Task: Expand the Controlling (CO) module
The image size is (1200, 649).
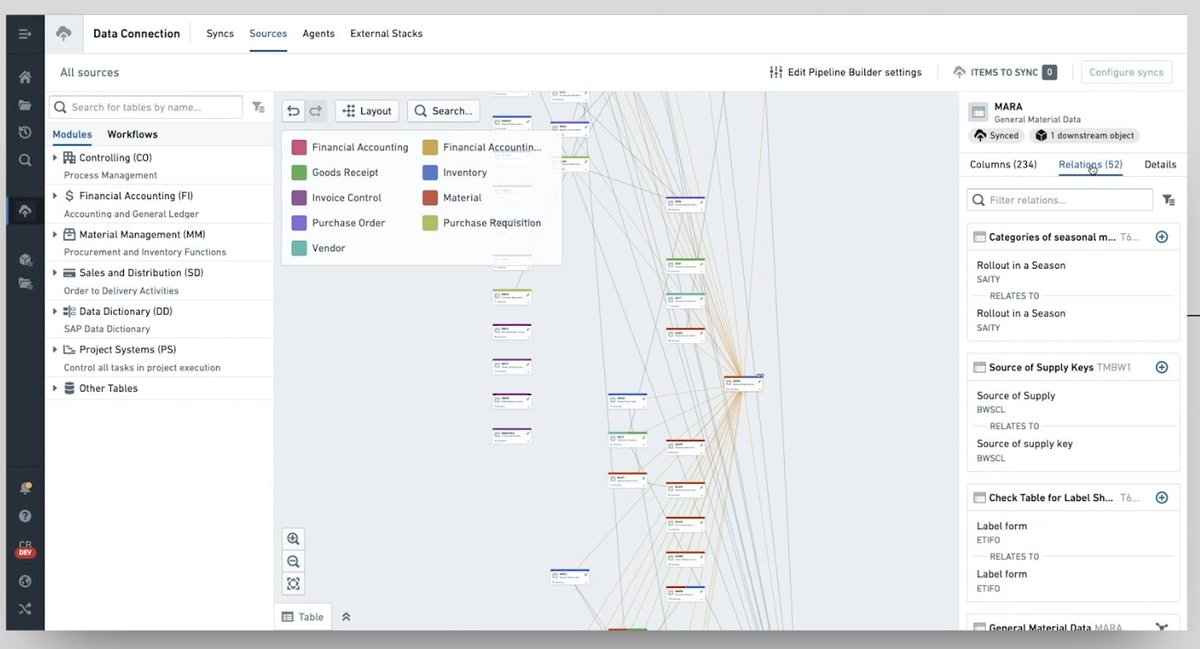Action: 56,156
